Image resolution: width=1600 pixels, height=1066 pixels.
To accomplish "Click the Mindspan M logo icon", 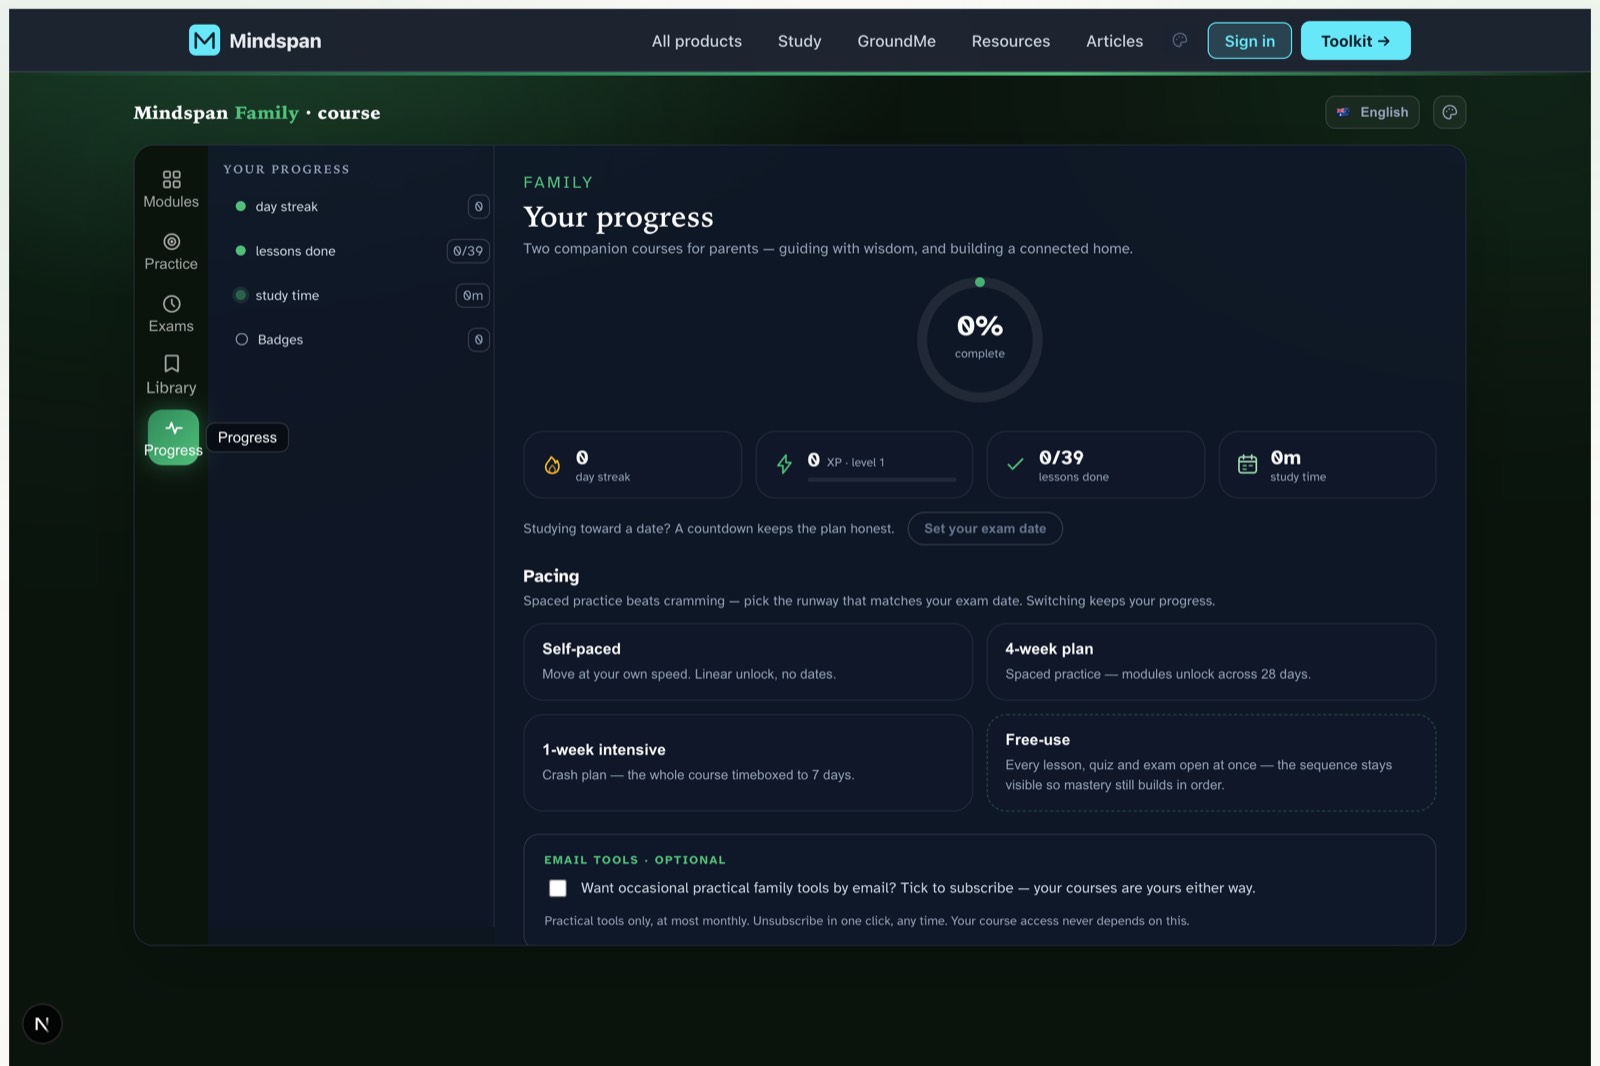I will point(204,40).
